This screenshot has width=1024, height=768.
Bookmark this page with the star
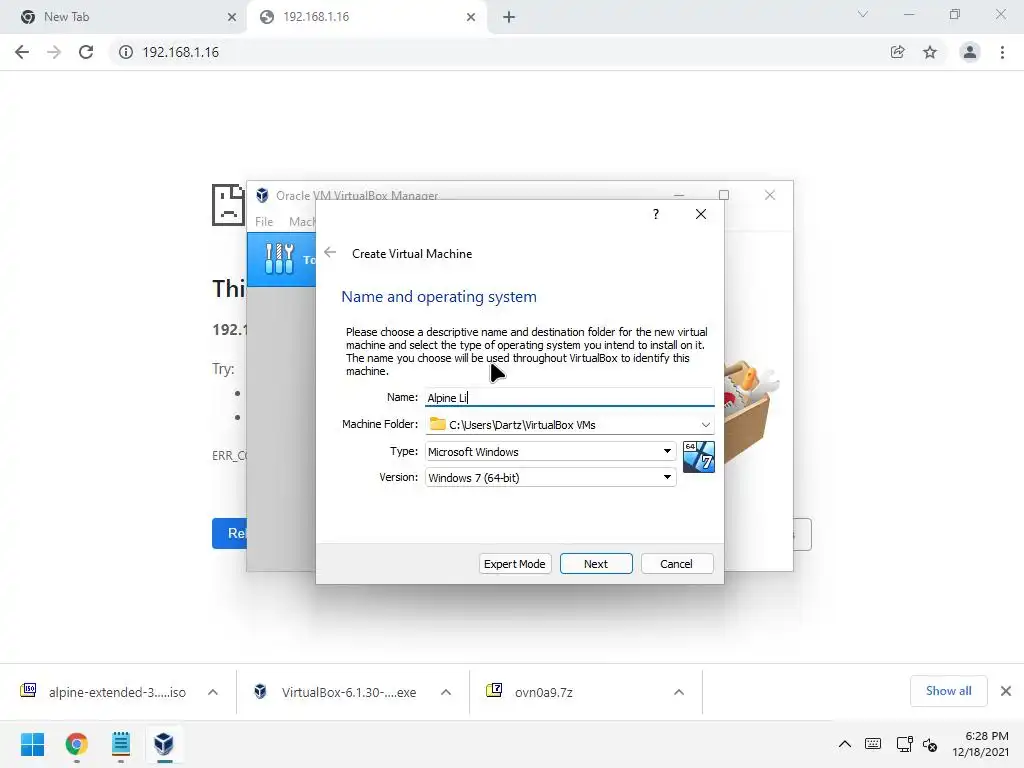930,52
